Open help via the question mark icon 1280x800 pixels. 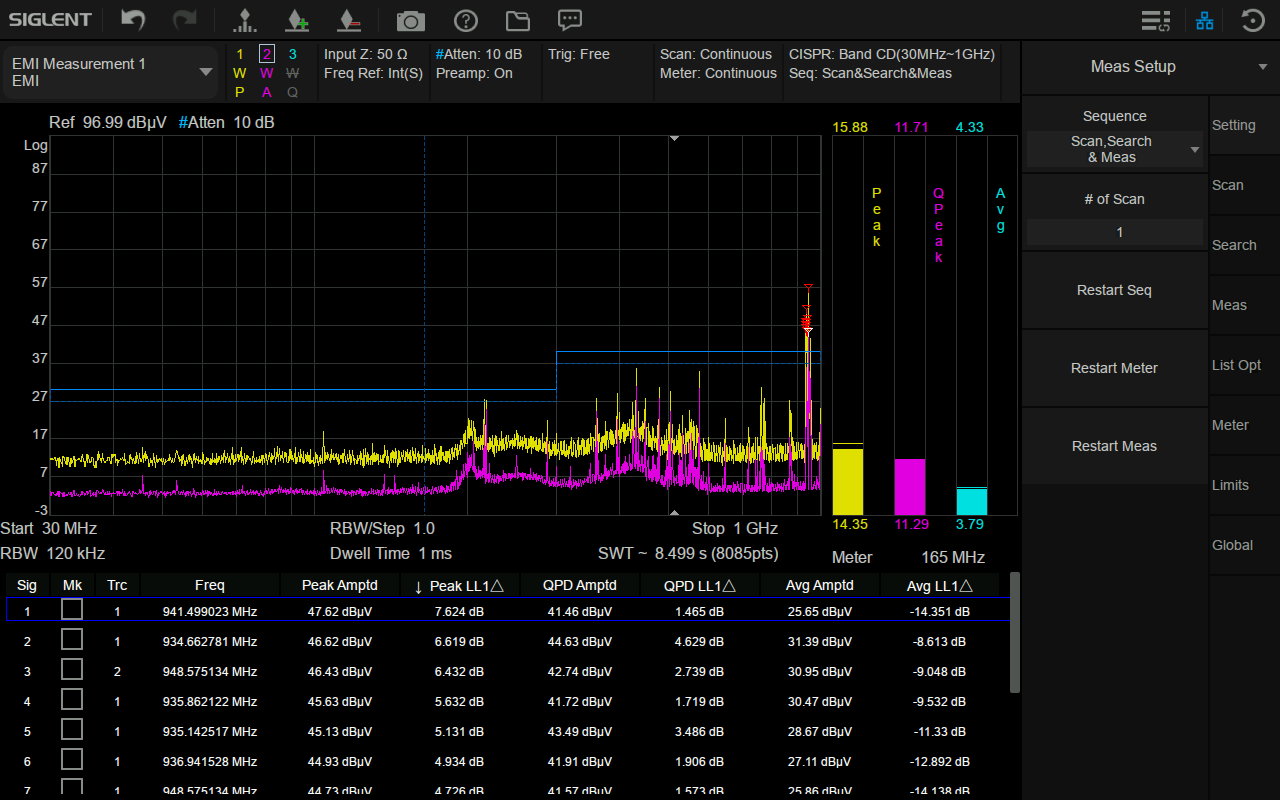[465, 20]
